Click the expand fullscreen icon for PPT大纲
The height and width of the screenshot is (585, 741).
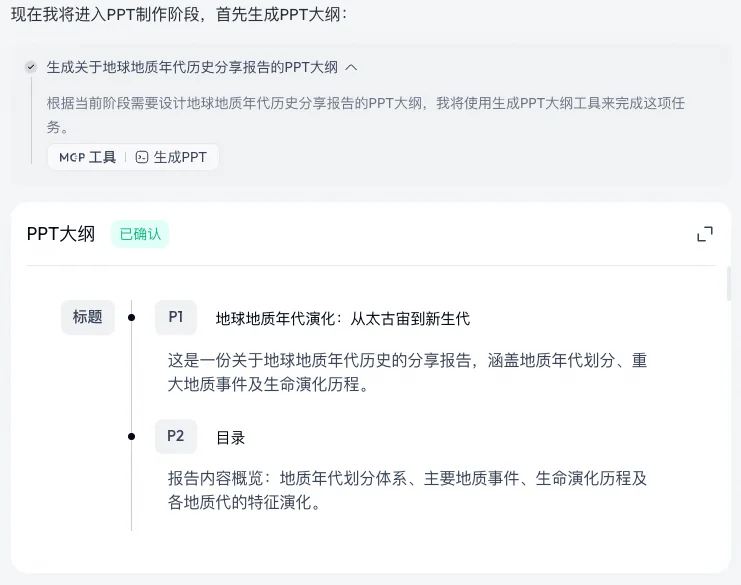[x=705, y=234]
